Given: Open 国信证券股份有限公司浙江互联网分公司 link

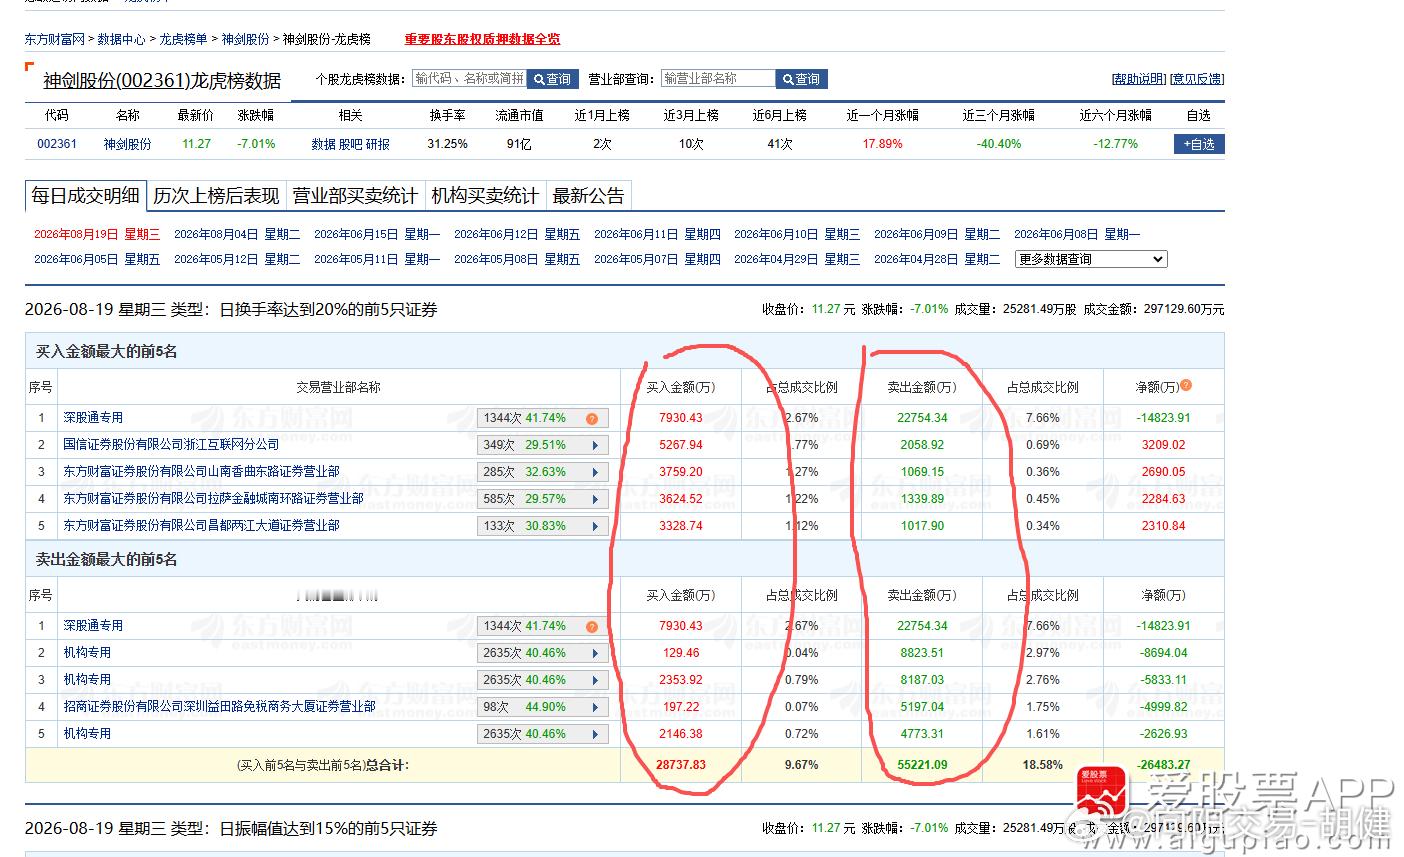Looking at the screenshot, I should [171, 444].
